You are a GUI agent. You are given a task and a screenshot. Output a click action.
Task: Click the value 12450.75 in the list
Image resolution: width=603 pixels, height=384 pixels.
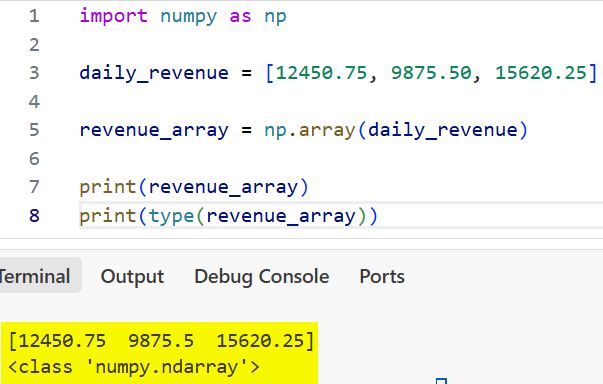[x=321, y=73]
